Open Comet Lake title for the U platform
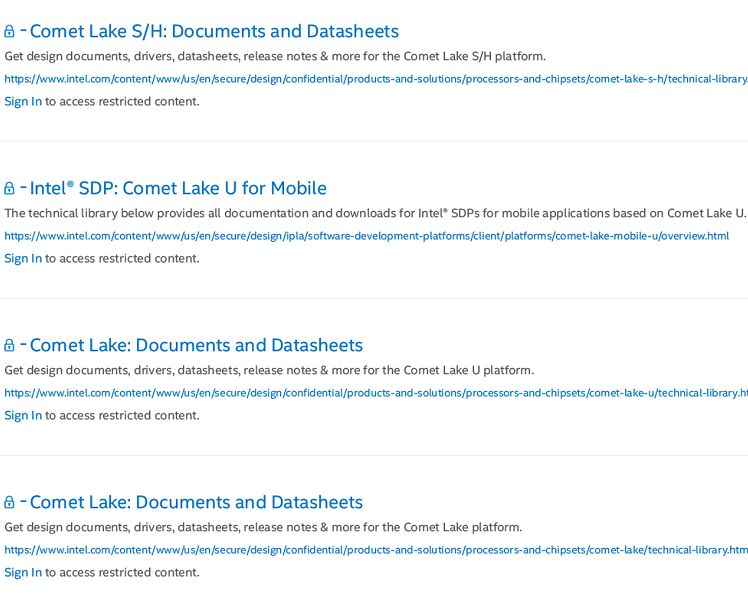The height and width of the screenshot is (595, 748). (x=196, y=345)
